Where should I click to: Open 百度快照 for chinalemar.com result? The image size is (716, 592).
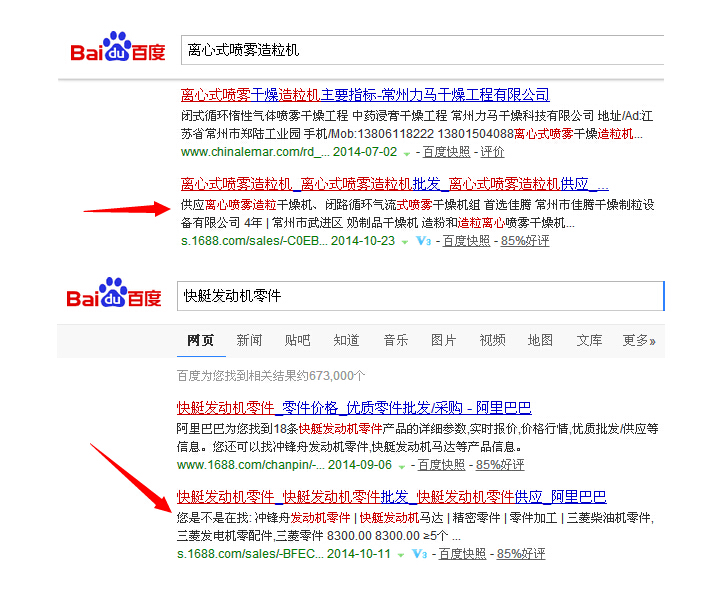pos(446,152)
